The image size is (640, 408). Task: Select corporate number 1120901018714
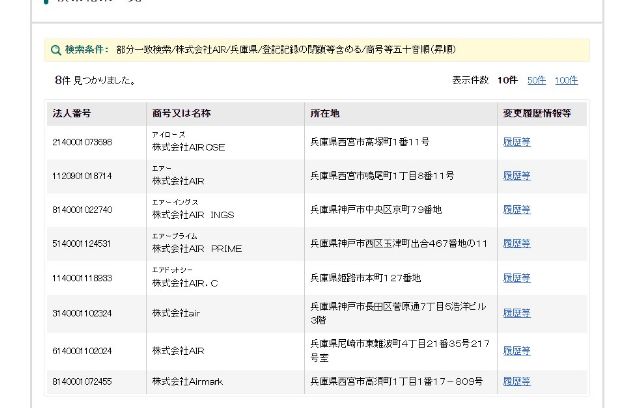pos(82,176)
